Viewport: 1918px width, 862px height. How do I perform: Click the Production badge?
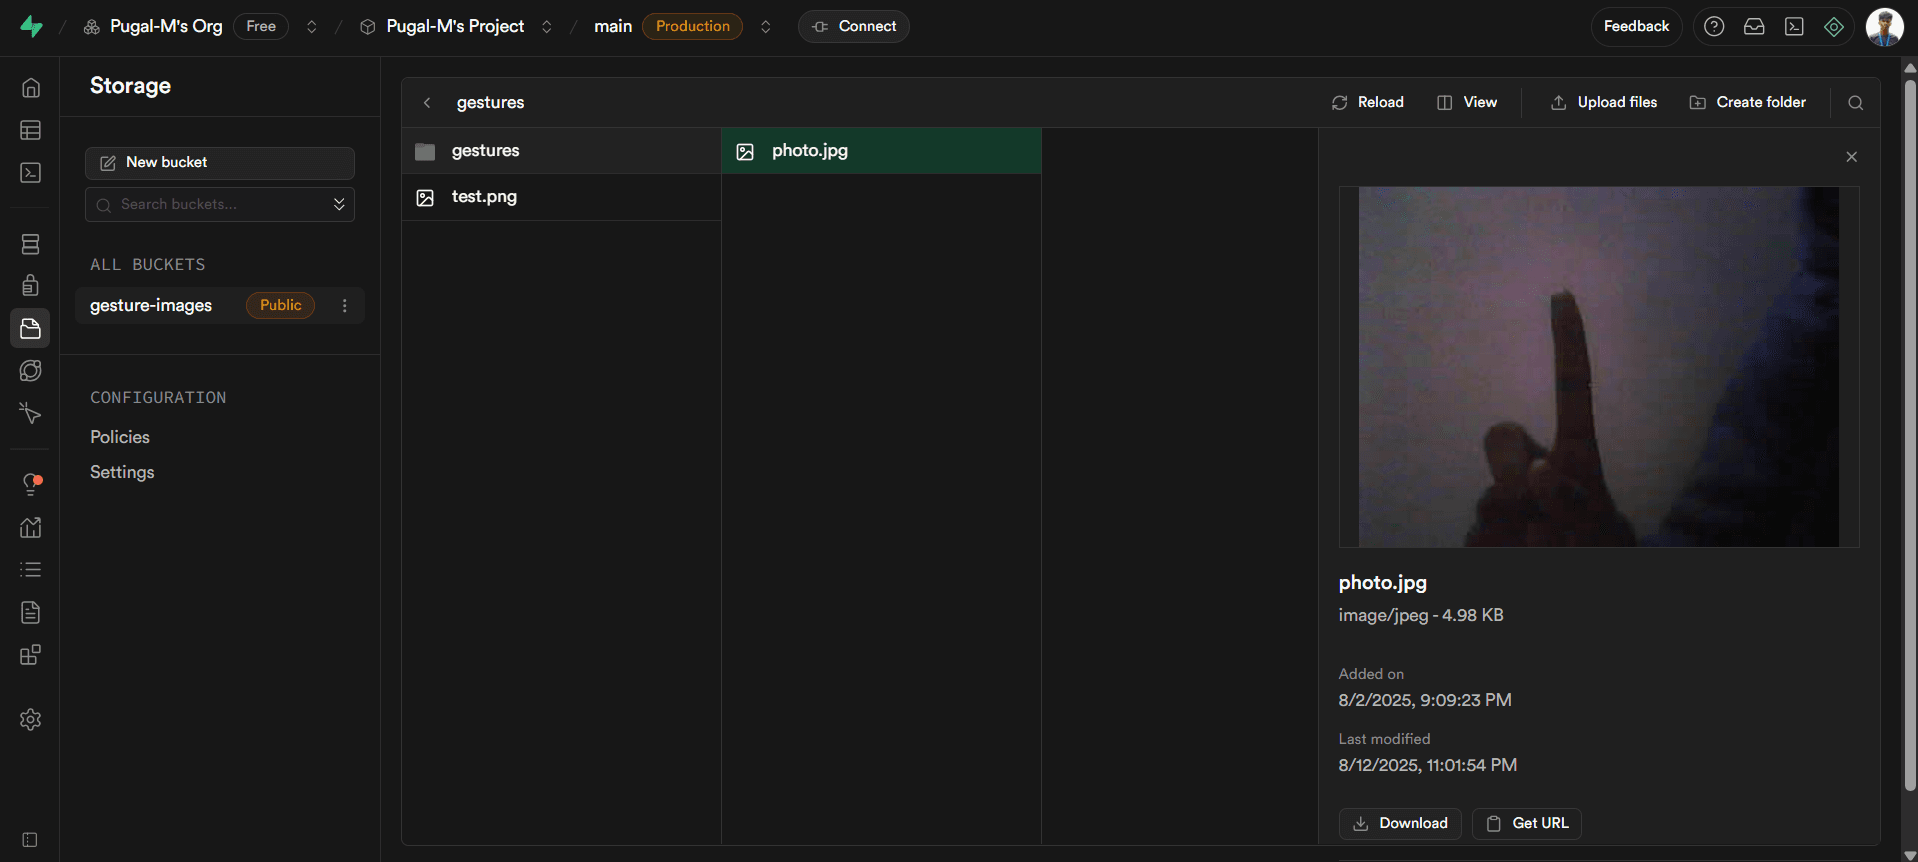click(693, 27)
